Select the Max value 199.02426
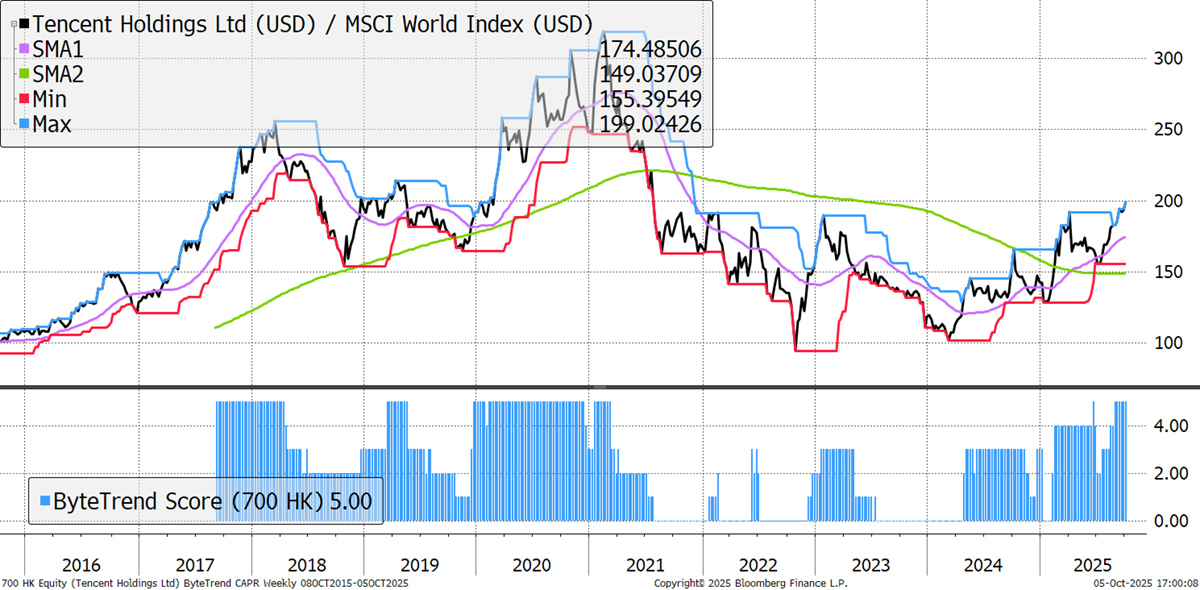1200x590 pixels. pos(651,123)
